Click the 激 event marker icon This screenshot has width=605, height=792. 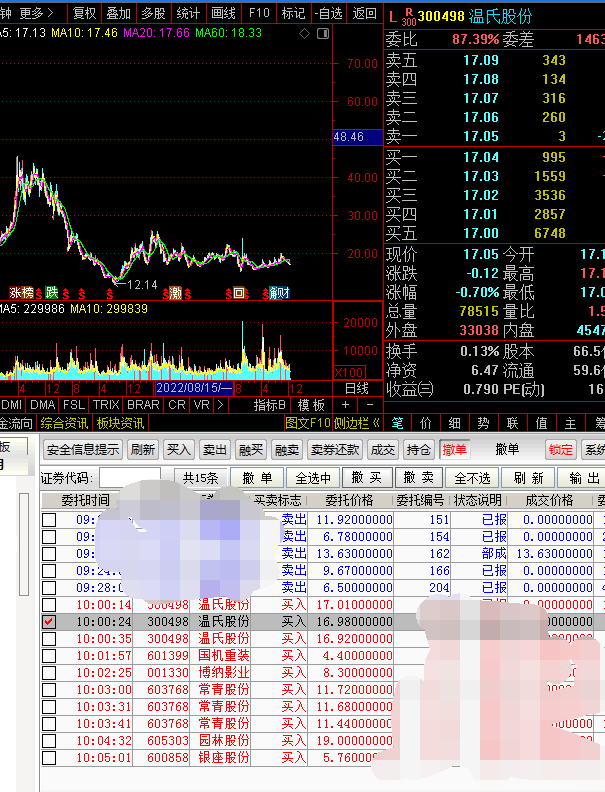pos(176,293)
